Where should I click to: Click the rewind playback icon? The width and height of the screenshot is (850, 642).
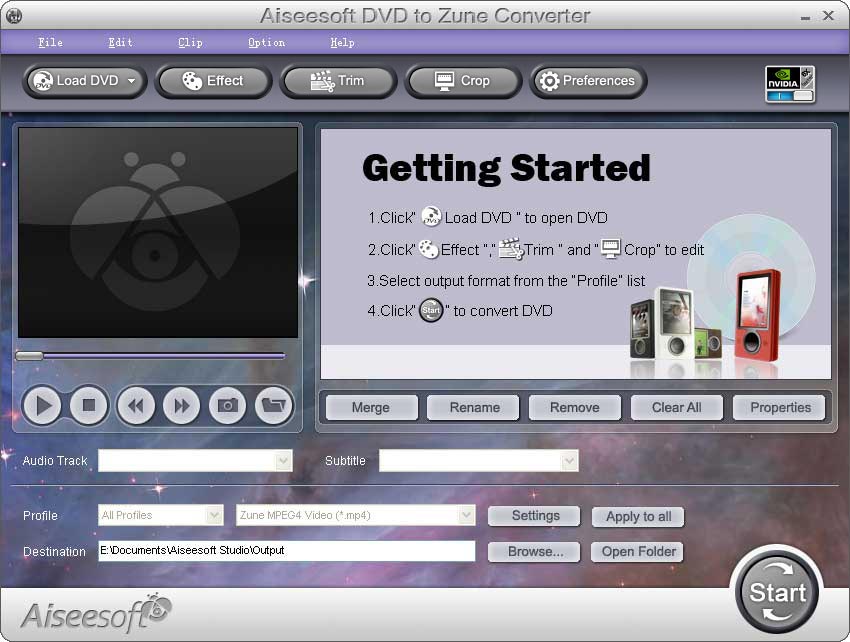pos(135,405)
